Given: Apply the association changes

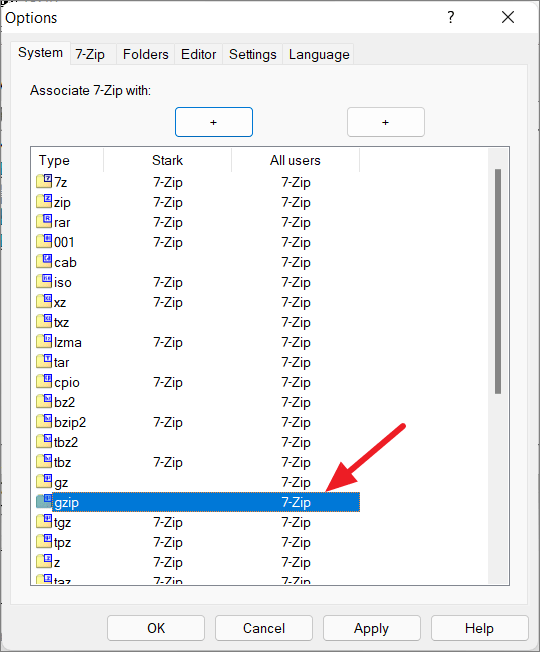Looking at the screenshot, I should (x=372, y=628).
